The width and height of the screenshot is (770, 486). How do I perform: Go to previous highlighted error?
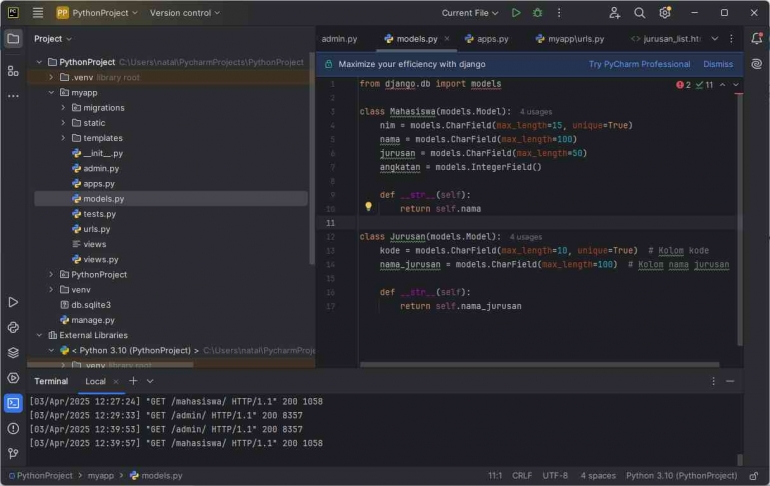[x=722, y=85]
